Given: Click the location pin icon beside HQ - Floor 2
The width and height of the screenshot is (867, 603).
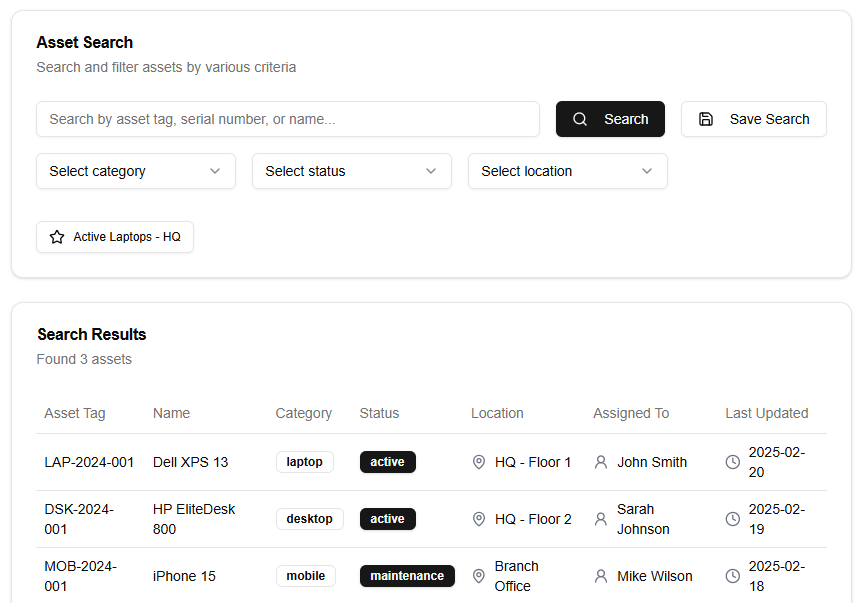Looking at the screenshot, I should [x=479, y=519].
